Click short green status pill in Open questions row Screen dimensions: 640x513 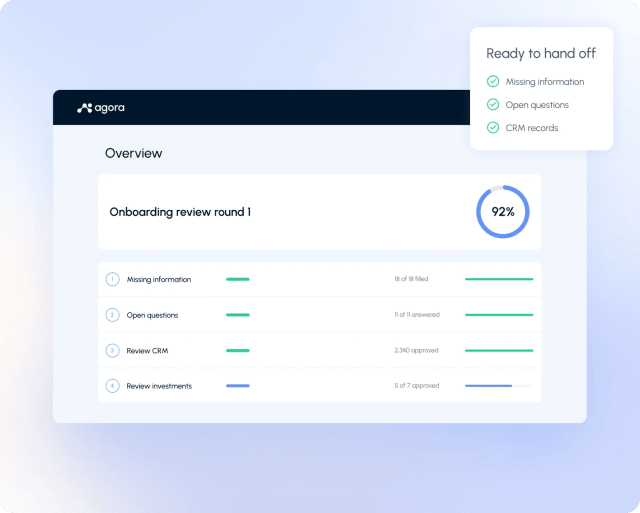(238, 315)
